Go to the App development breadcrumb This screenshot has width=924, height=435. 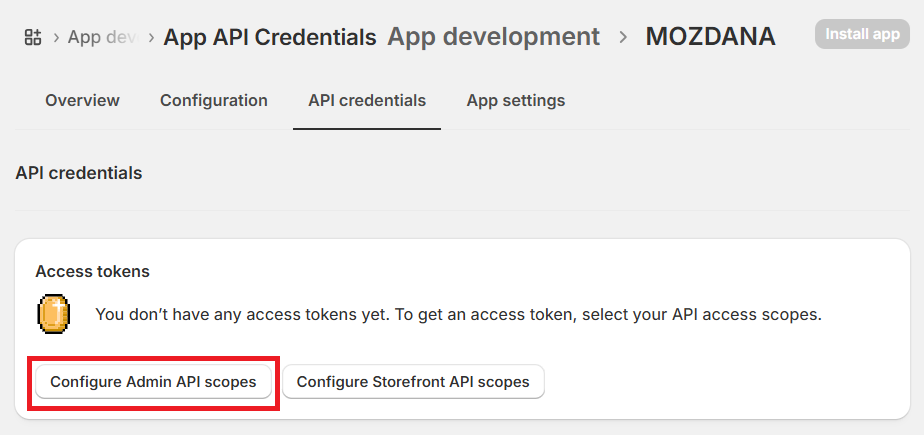click(x=493, y=37)
